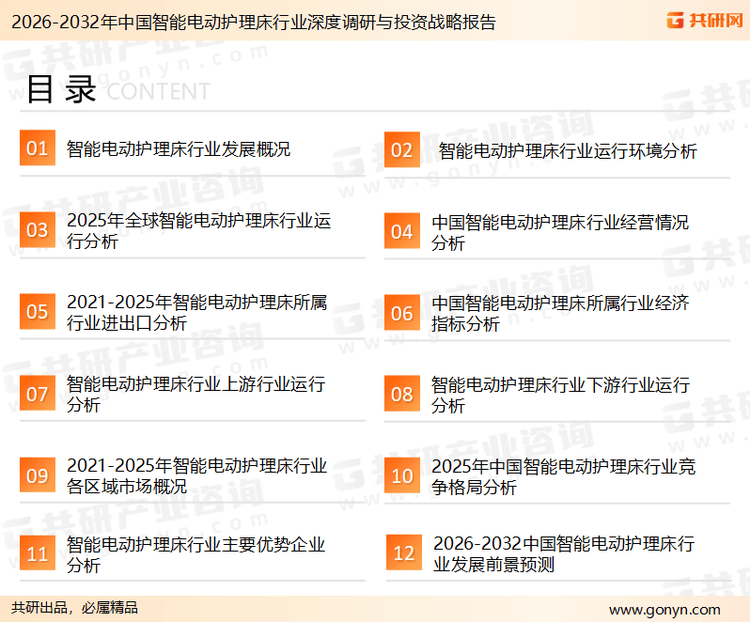Open 2021-2025年各区域市场概况 chapter
This screenshot has width=750, height=622.
197,476
